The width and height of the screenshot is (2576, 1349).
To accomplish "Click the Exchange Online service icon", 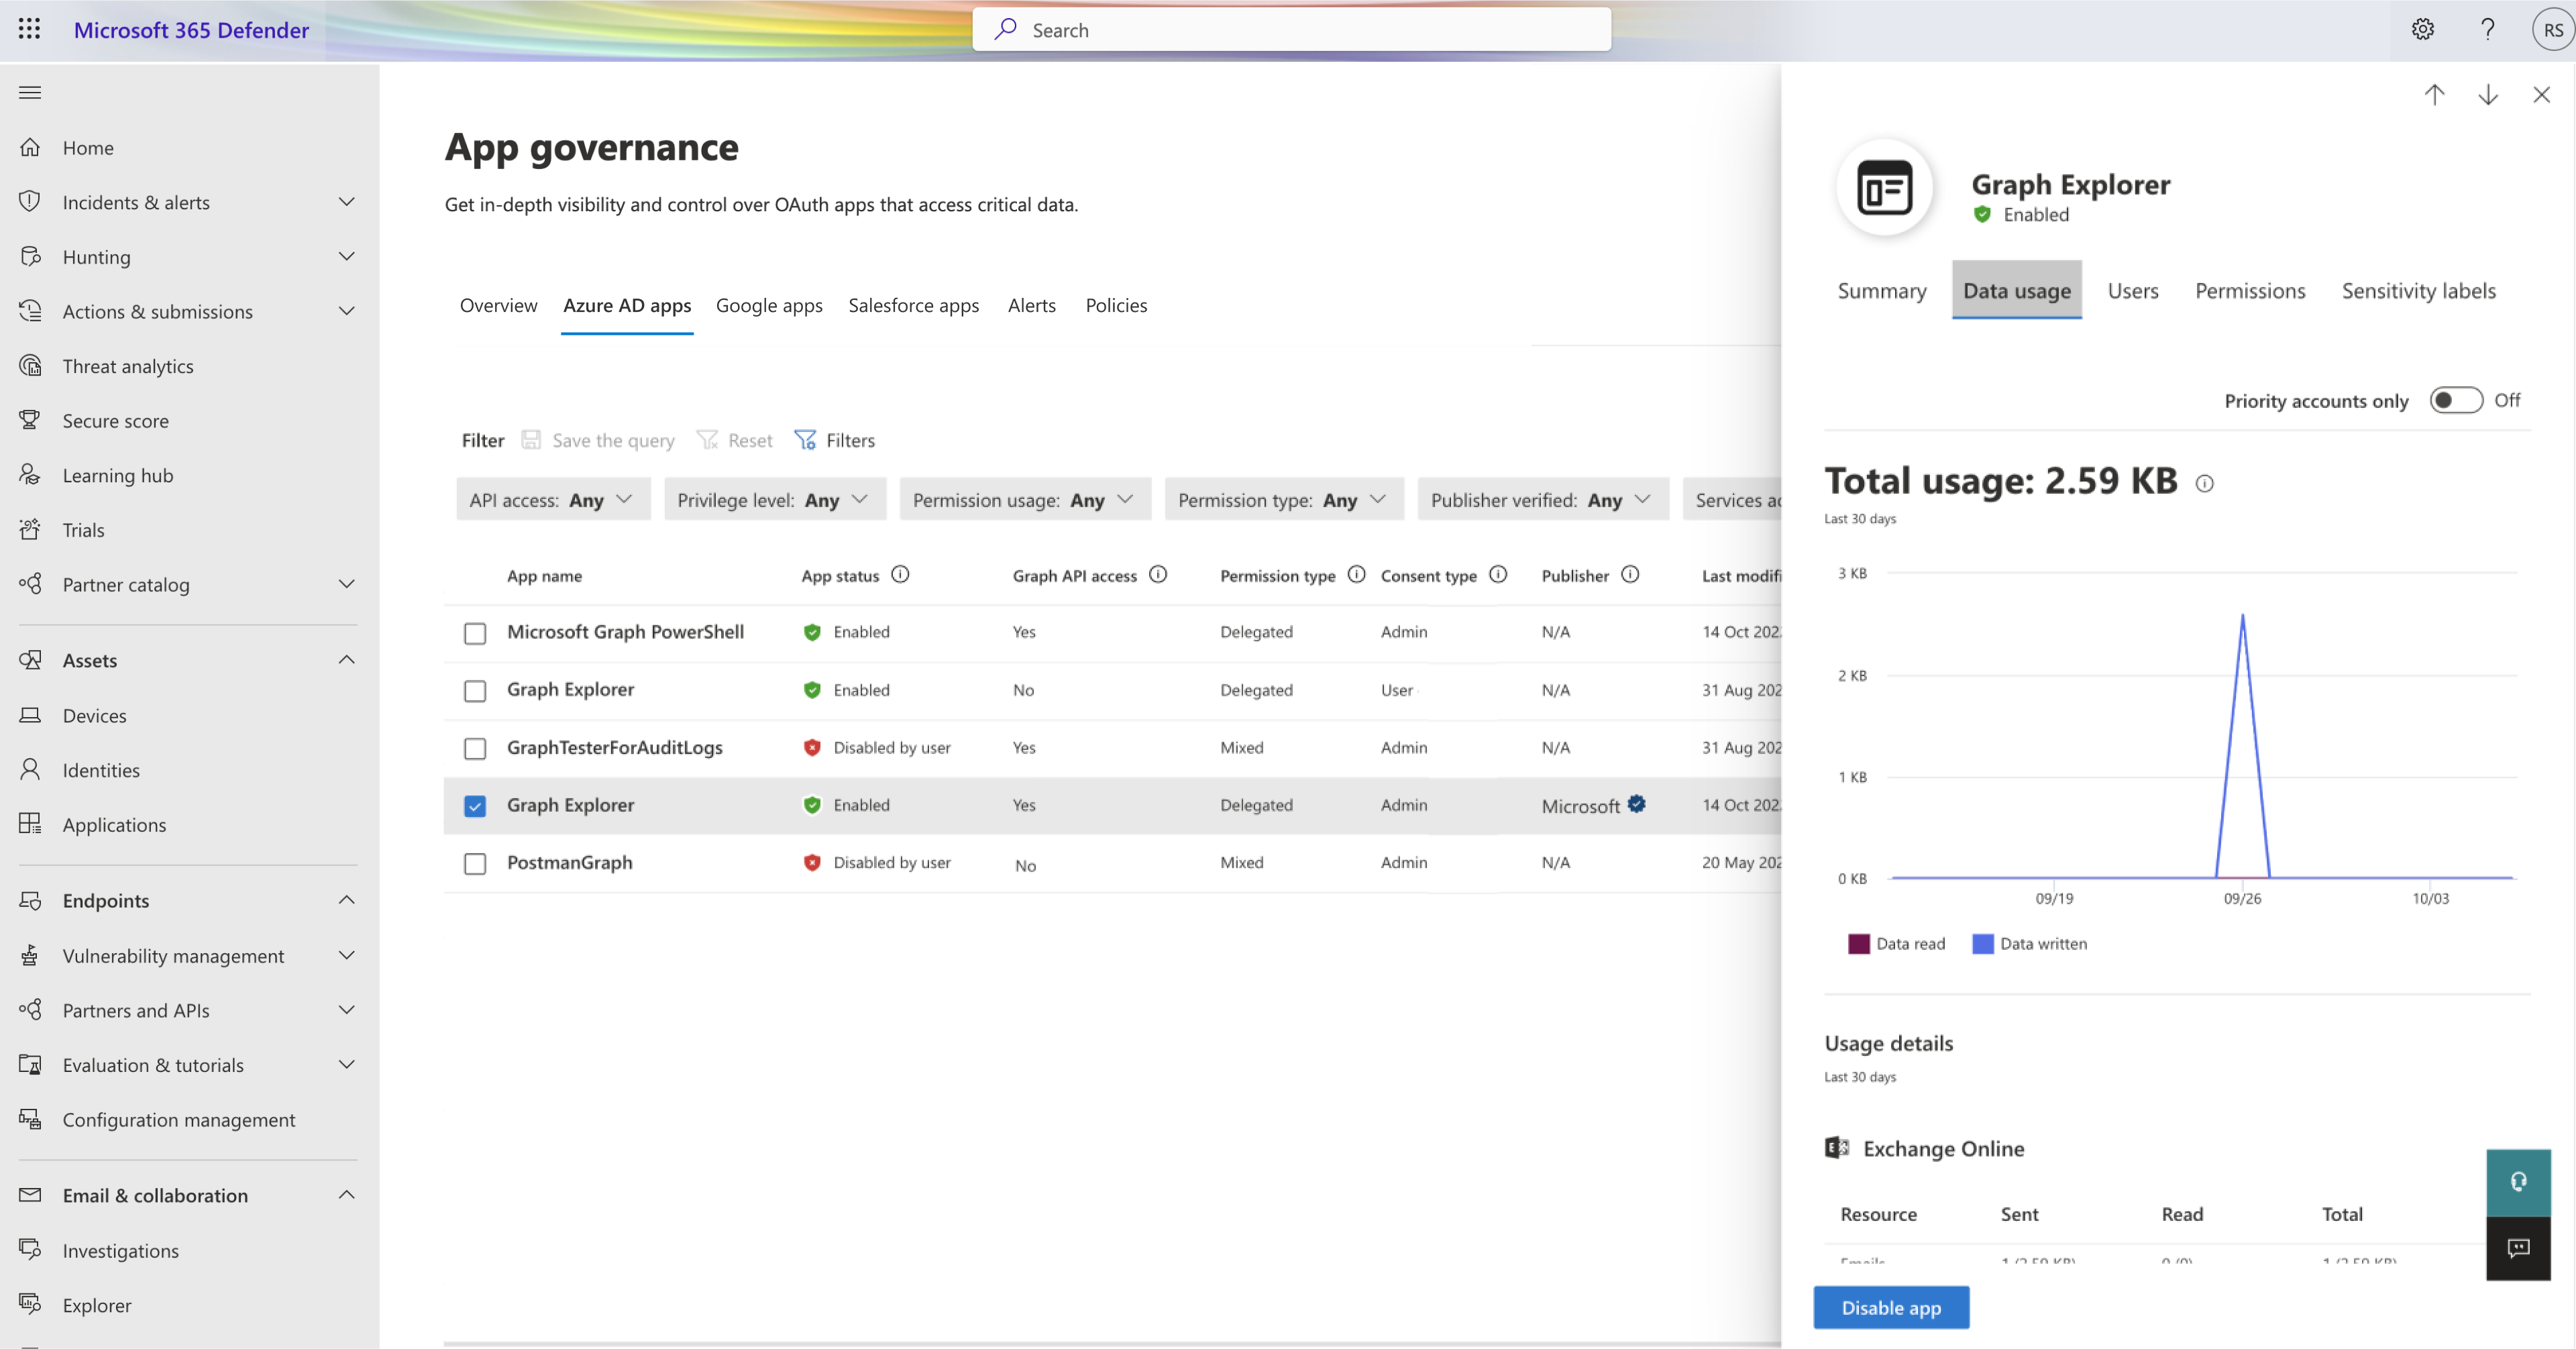I will [1837, 1148].
